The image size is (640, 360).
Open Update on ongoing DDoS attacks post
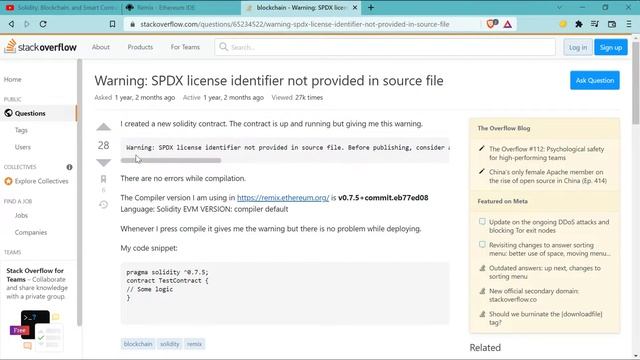pos(549,226)
